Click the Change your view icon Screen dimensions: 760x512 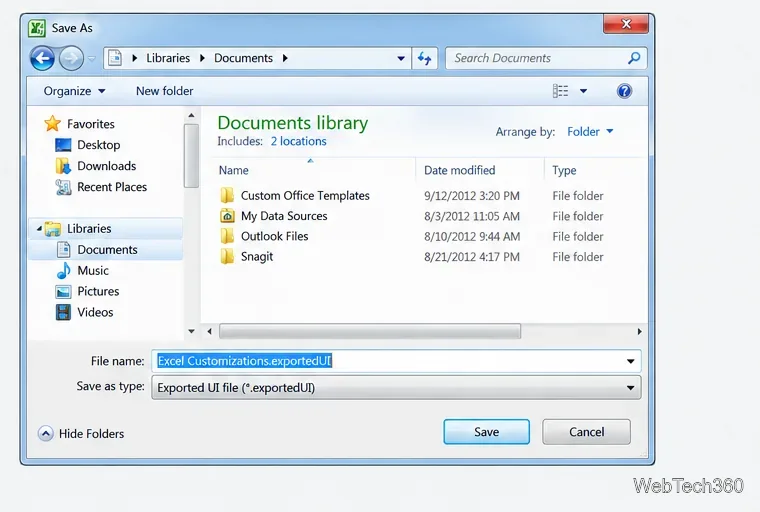coord(560,91)
